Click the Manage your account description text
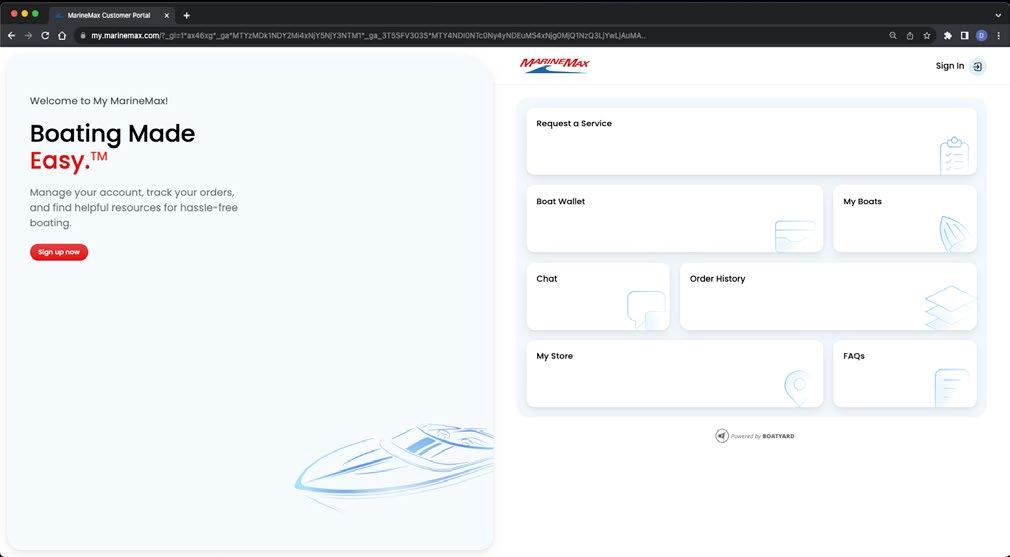This screenshot has height=557, width=1010. click(x=133, y=207)
